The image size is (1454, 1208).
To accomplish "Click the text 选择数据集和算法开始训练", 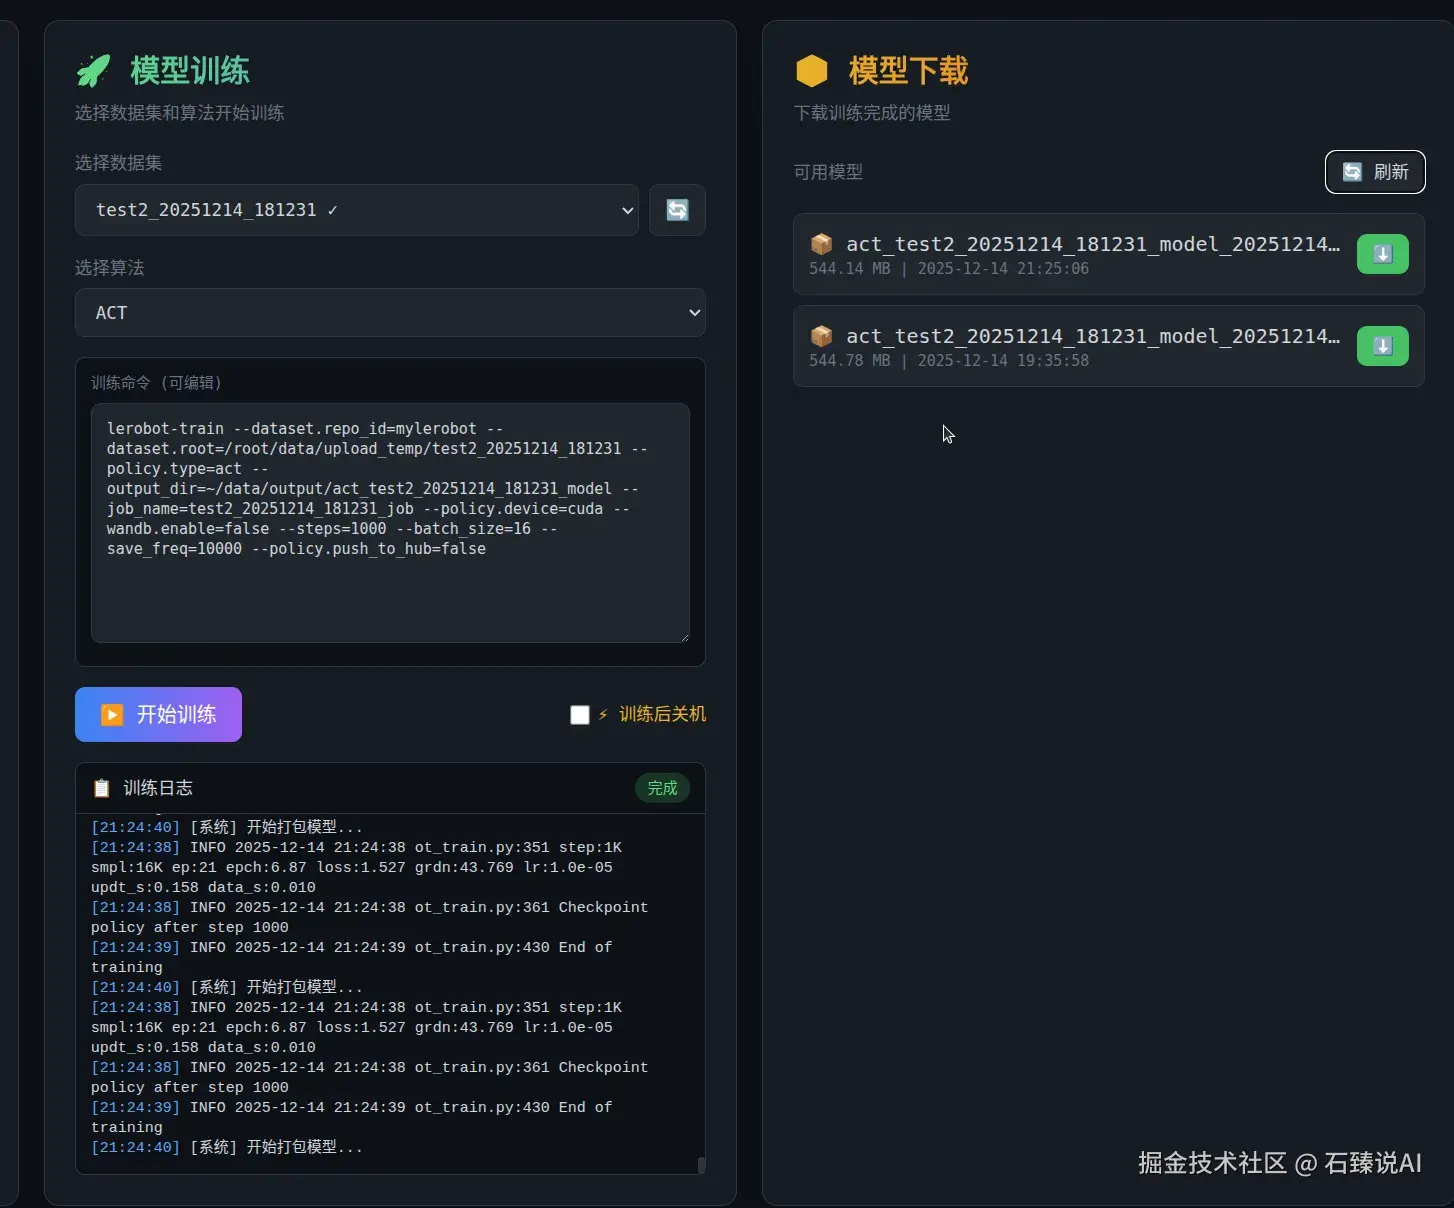I will pos(179,113).
